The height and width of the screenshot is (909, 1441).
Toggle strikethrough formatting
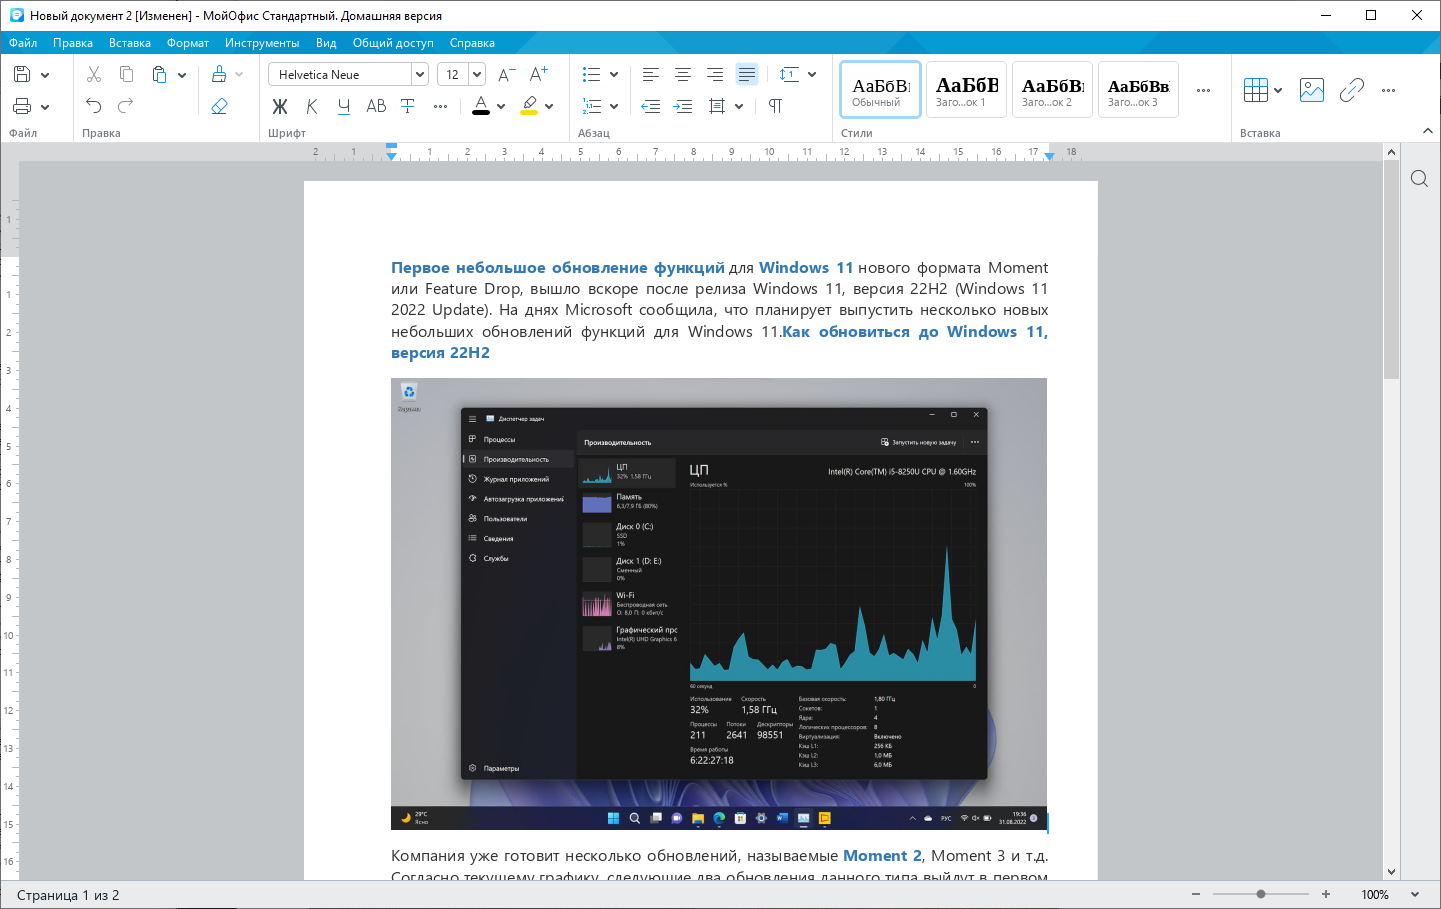tap(408, 106)
